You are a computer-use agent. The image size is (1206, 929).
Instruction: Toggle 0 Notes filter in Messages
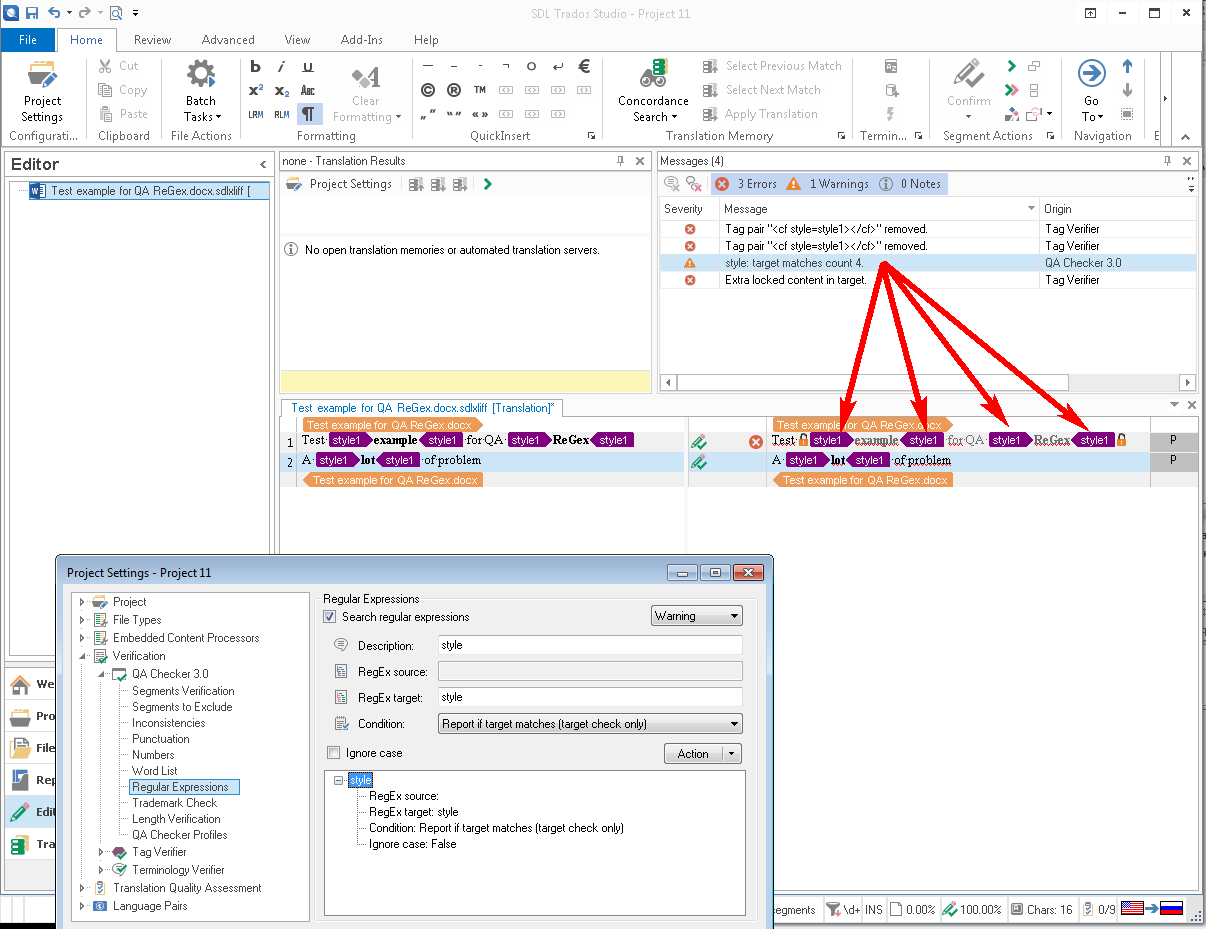[909, 184]
